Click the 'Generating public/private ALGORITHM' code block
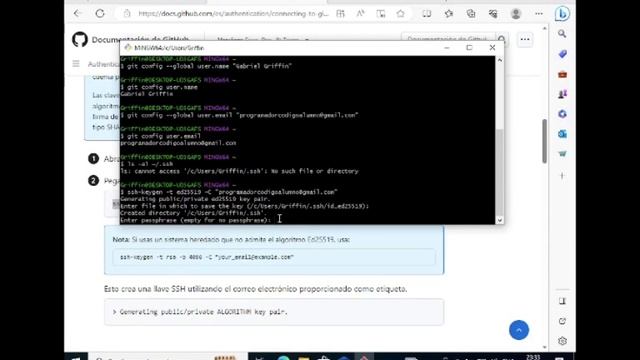This screenshot has height=360, width=640. click(274, 312)
